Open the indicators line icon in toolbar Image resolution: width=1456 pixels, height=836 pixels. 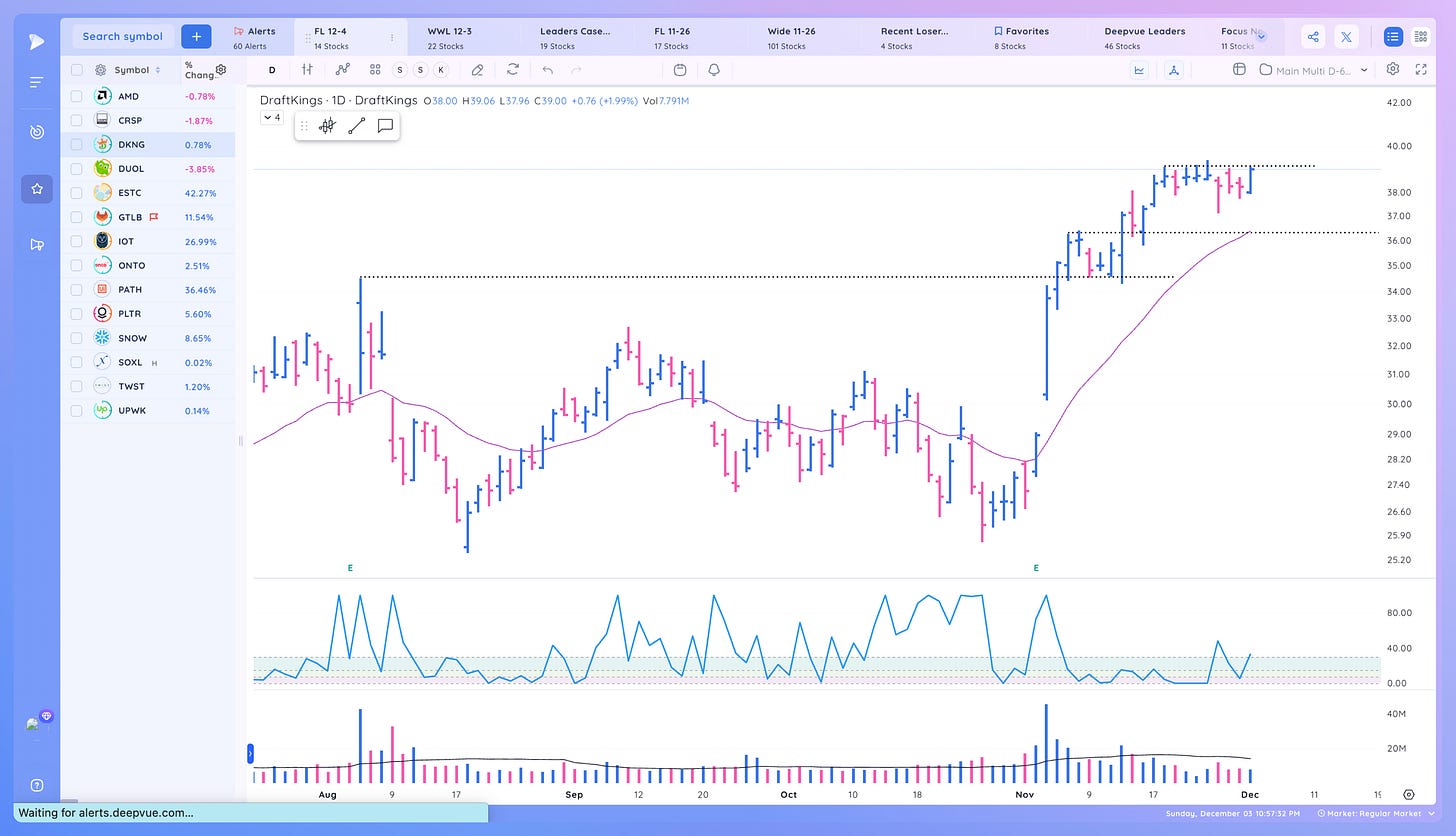[343, 70]
